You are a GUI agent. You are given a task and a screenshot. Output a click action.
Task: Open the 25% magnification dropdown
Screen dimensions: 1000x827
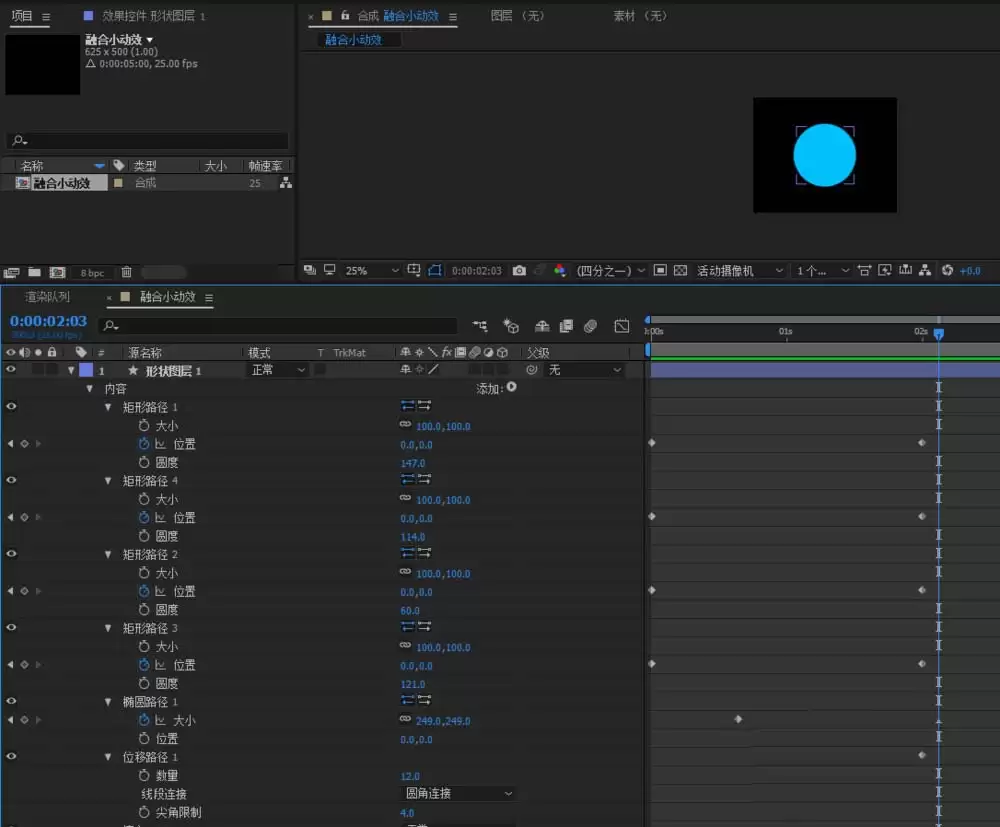pos(371,270)
